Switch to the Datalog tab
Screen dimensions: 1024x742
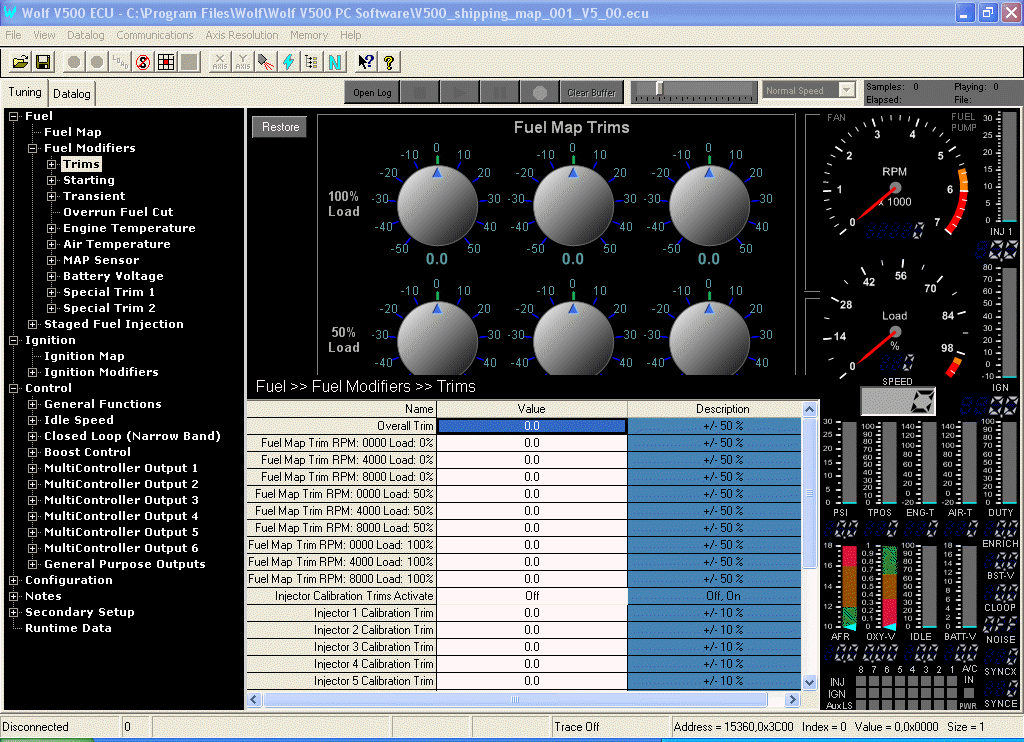click(72, 94)
